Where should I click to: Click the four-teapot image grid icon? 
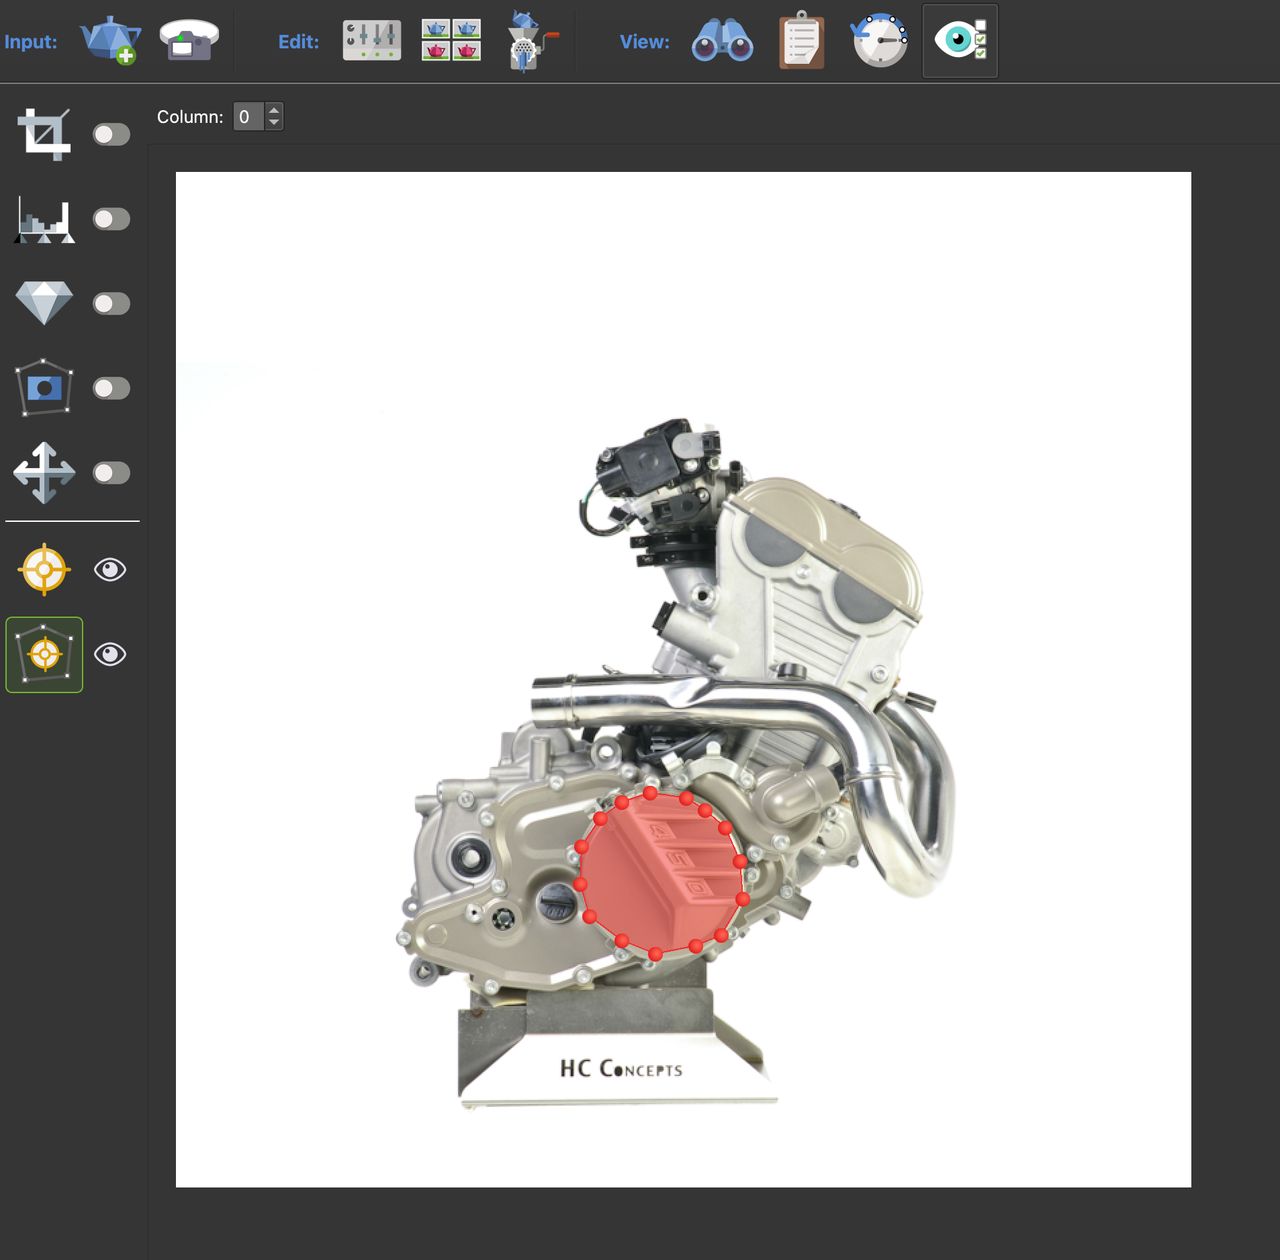[451, 41]
